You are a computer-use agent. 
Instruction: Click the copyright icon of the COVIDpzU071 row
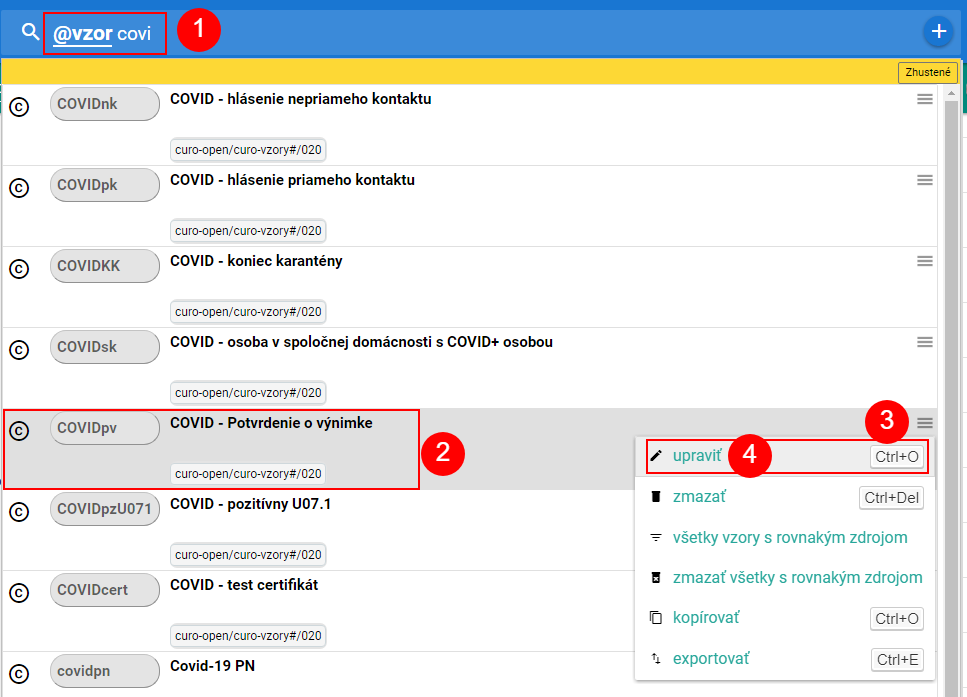point(19,512)
